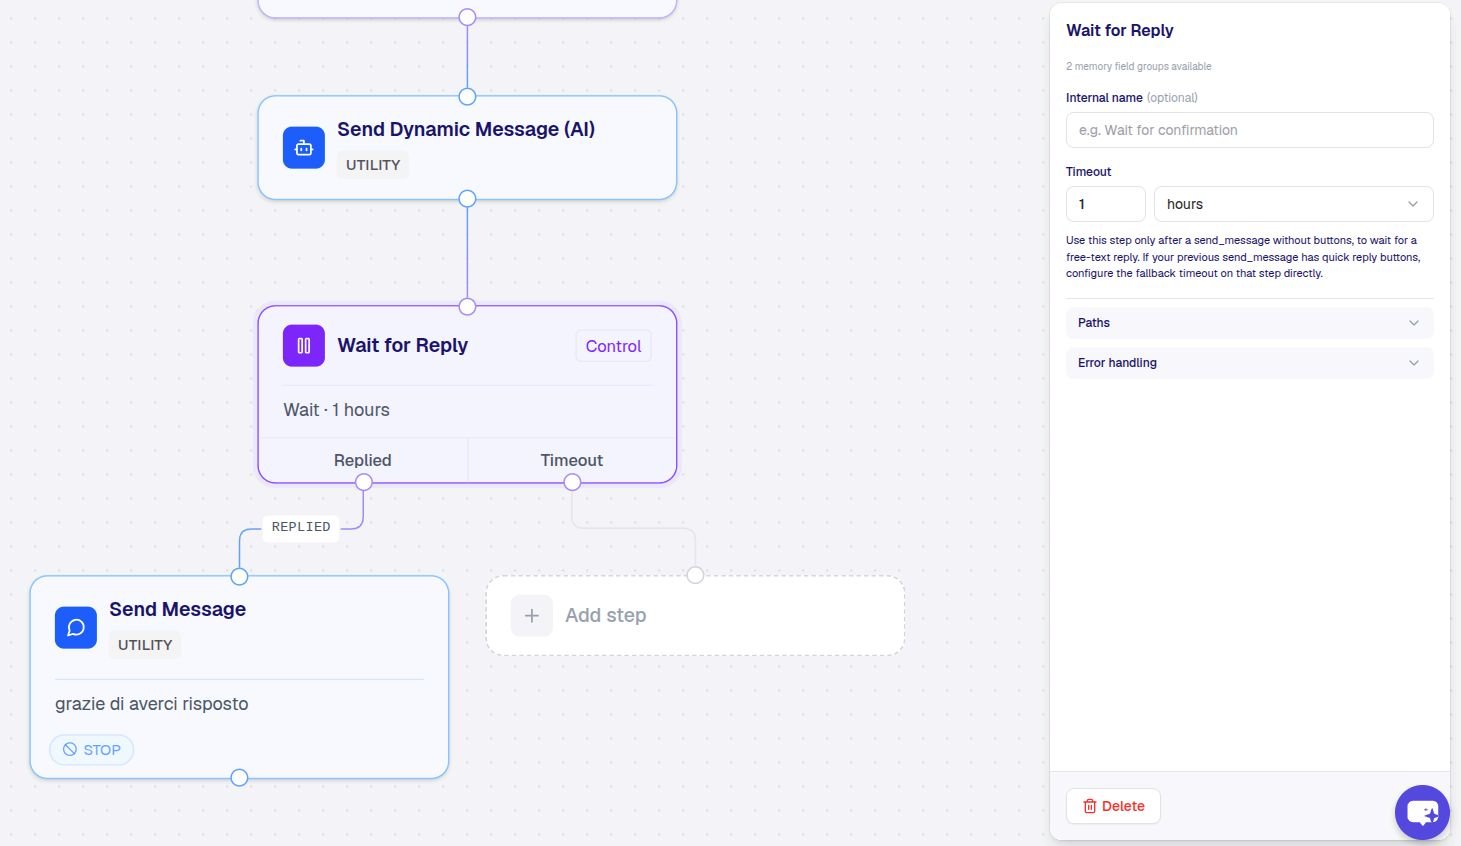The width and height of the screenshot is (1461, 846).
Task: Open the timeout unit hours dropdown
Action: coord(1293,204)
